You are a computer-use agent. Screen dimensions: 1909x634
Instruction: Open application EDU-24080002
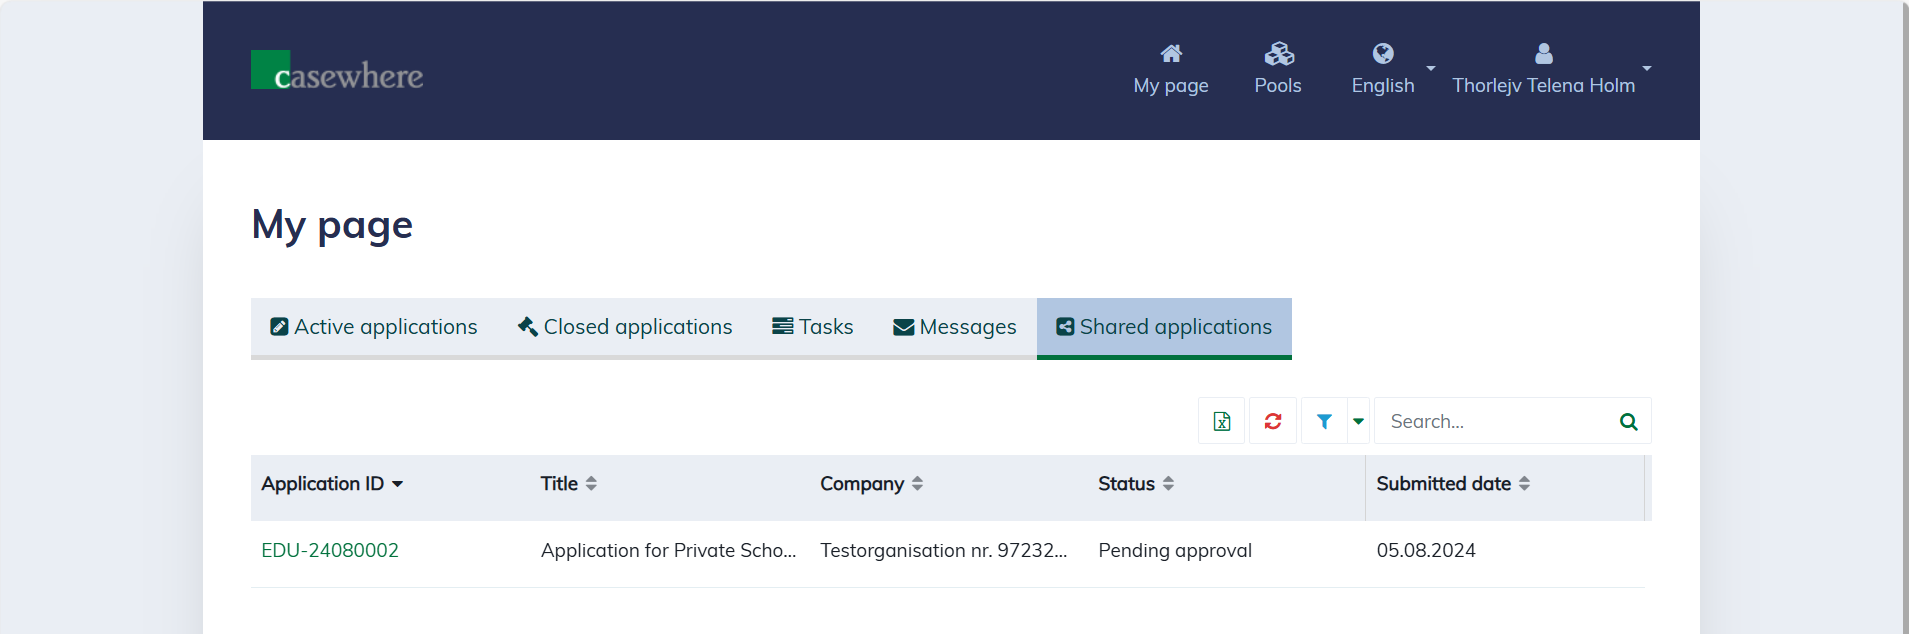(x=330, y=550)
